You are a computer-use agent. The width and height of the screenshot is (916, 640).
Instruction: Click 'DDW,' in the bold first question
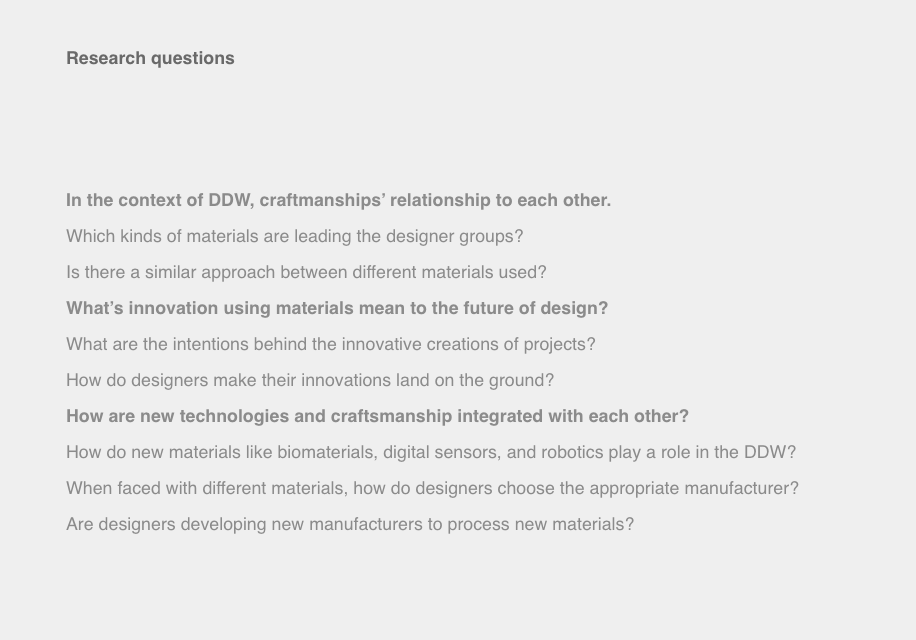point(231,200)
